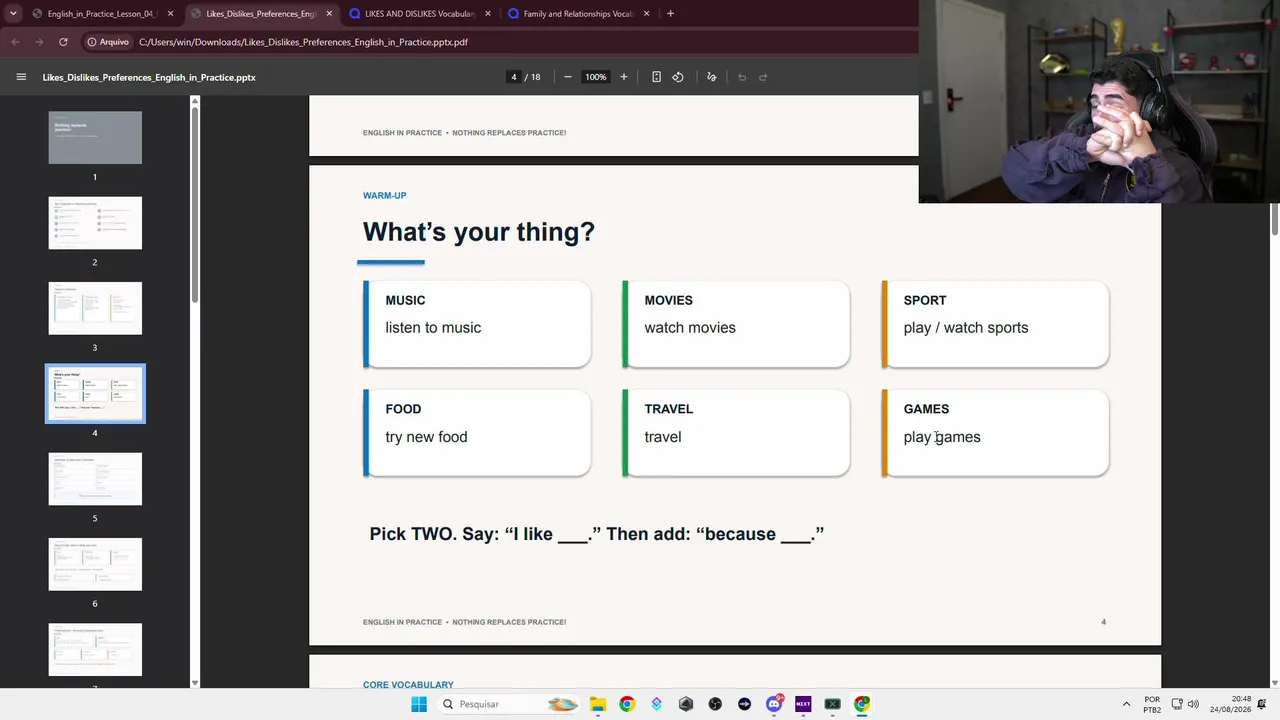
Task: Click the taskbar Pesquisar search box
Action: tap(510, 704)
